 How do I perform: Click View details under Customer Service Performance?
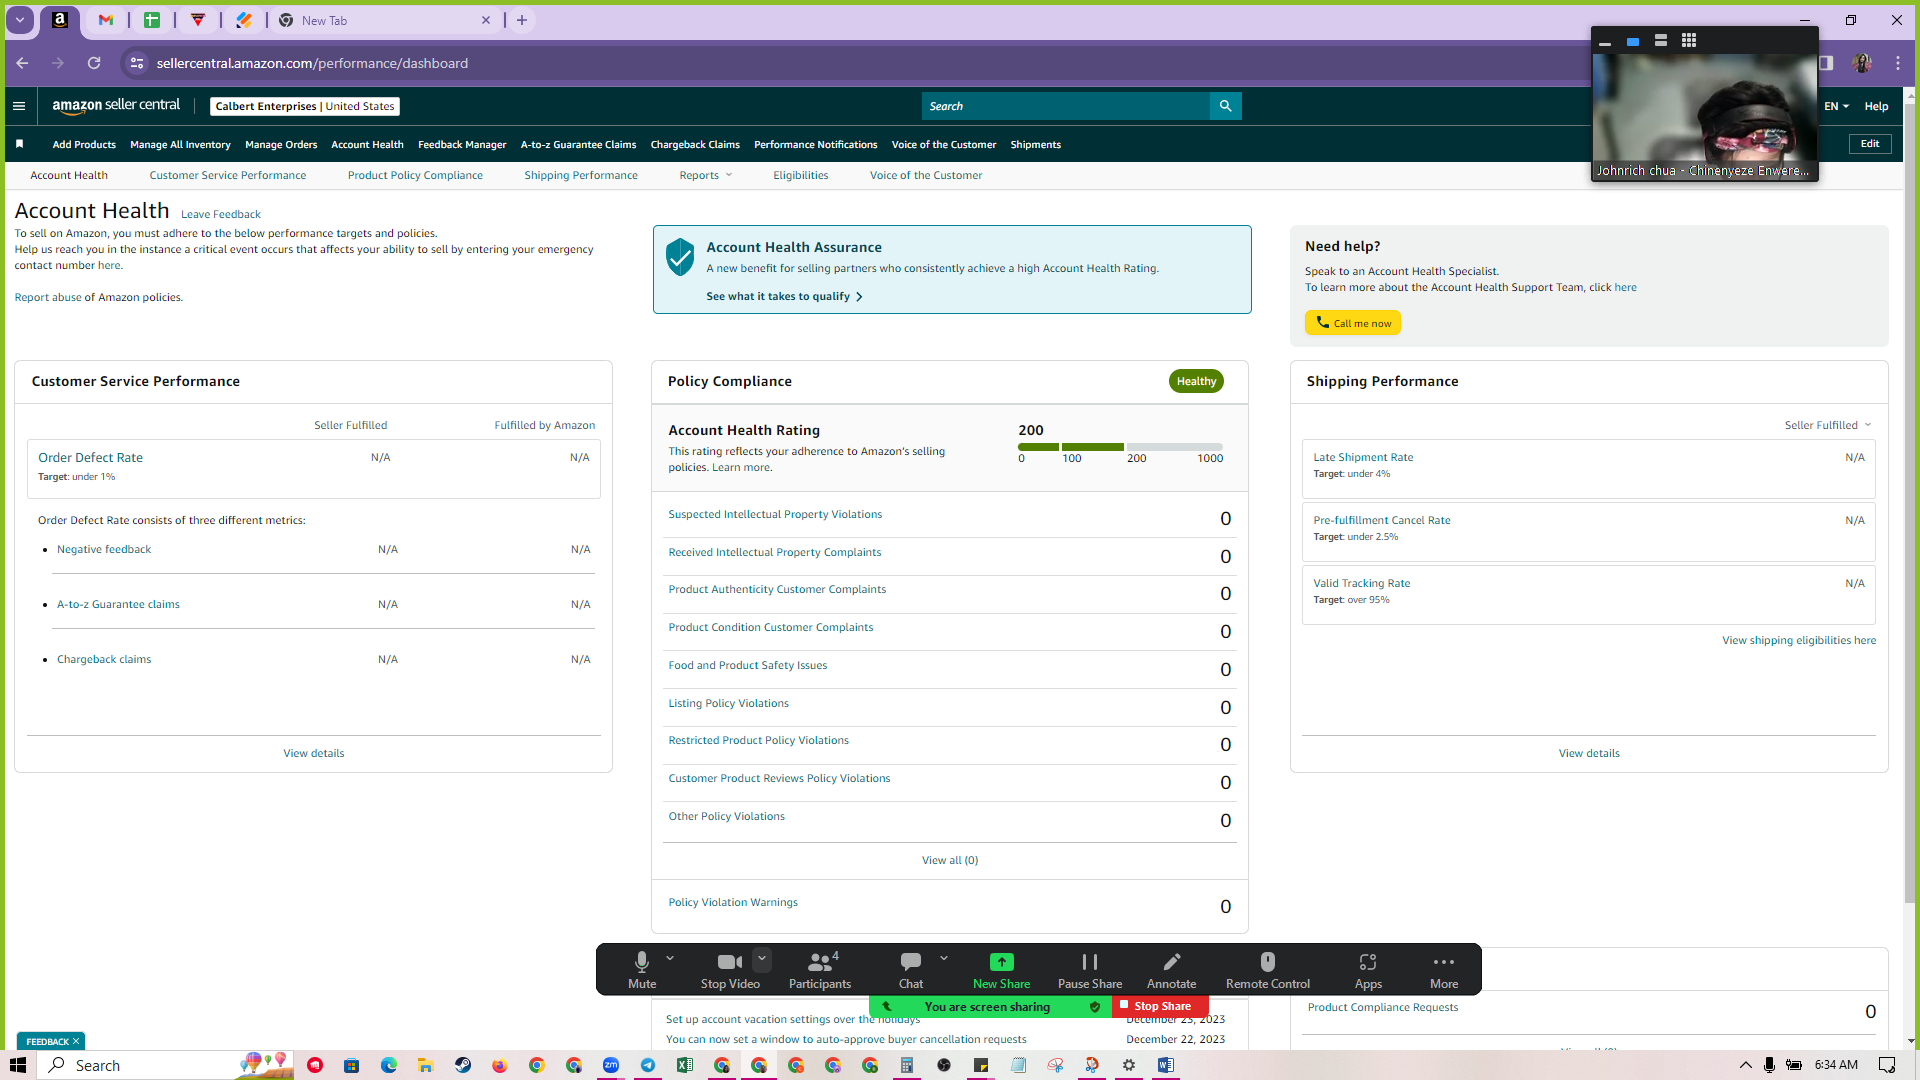(x=314, y=753)
